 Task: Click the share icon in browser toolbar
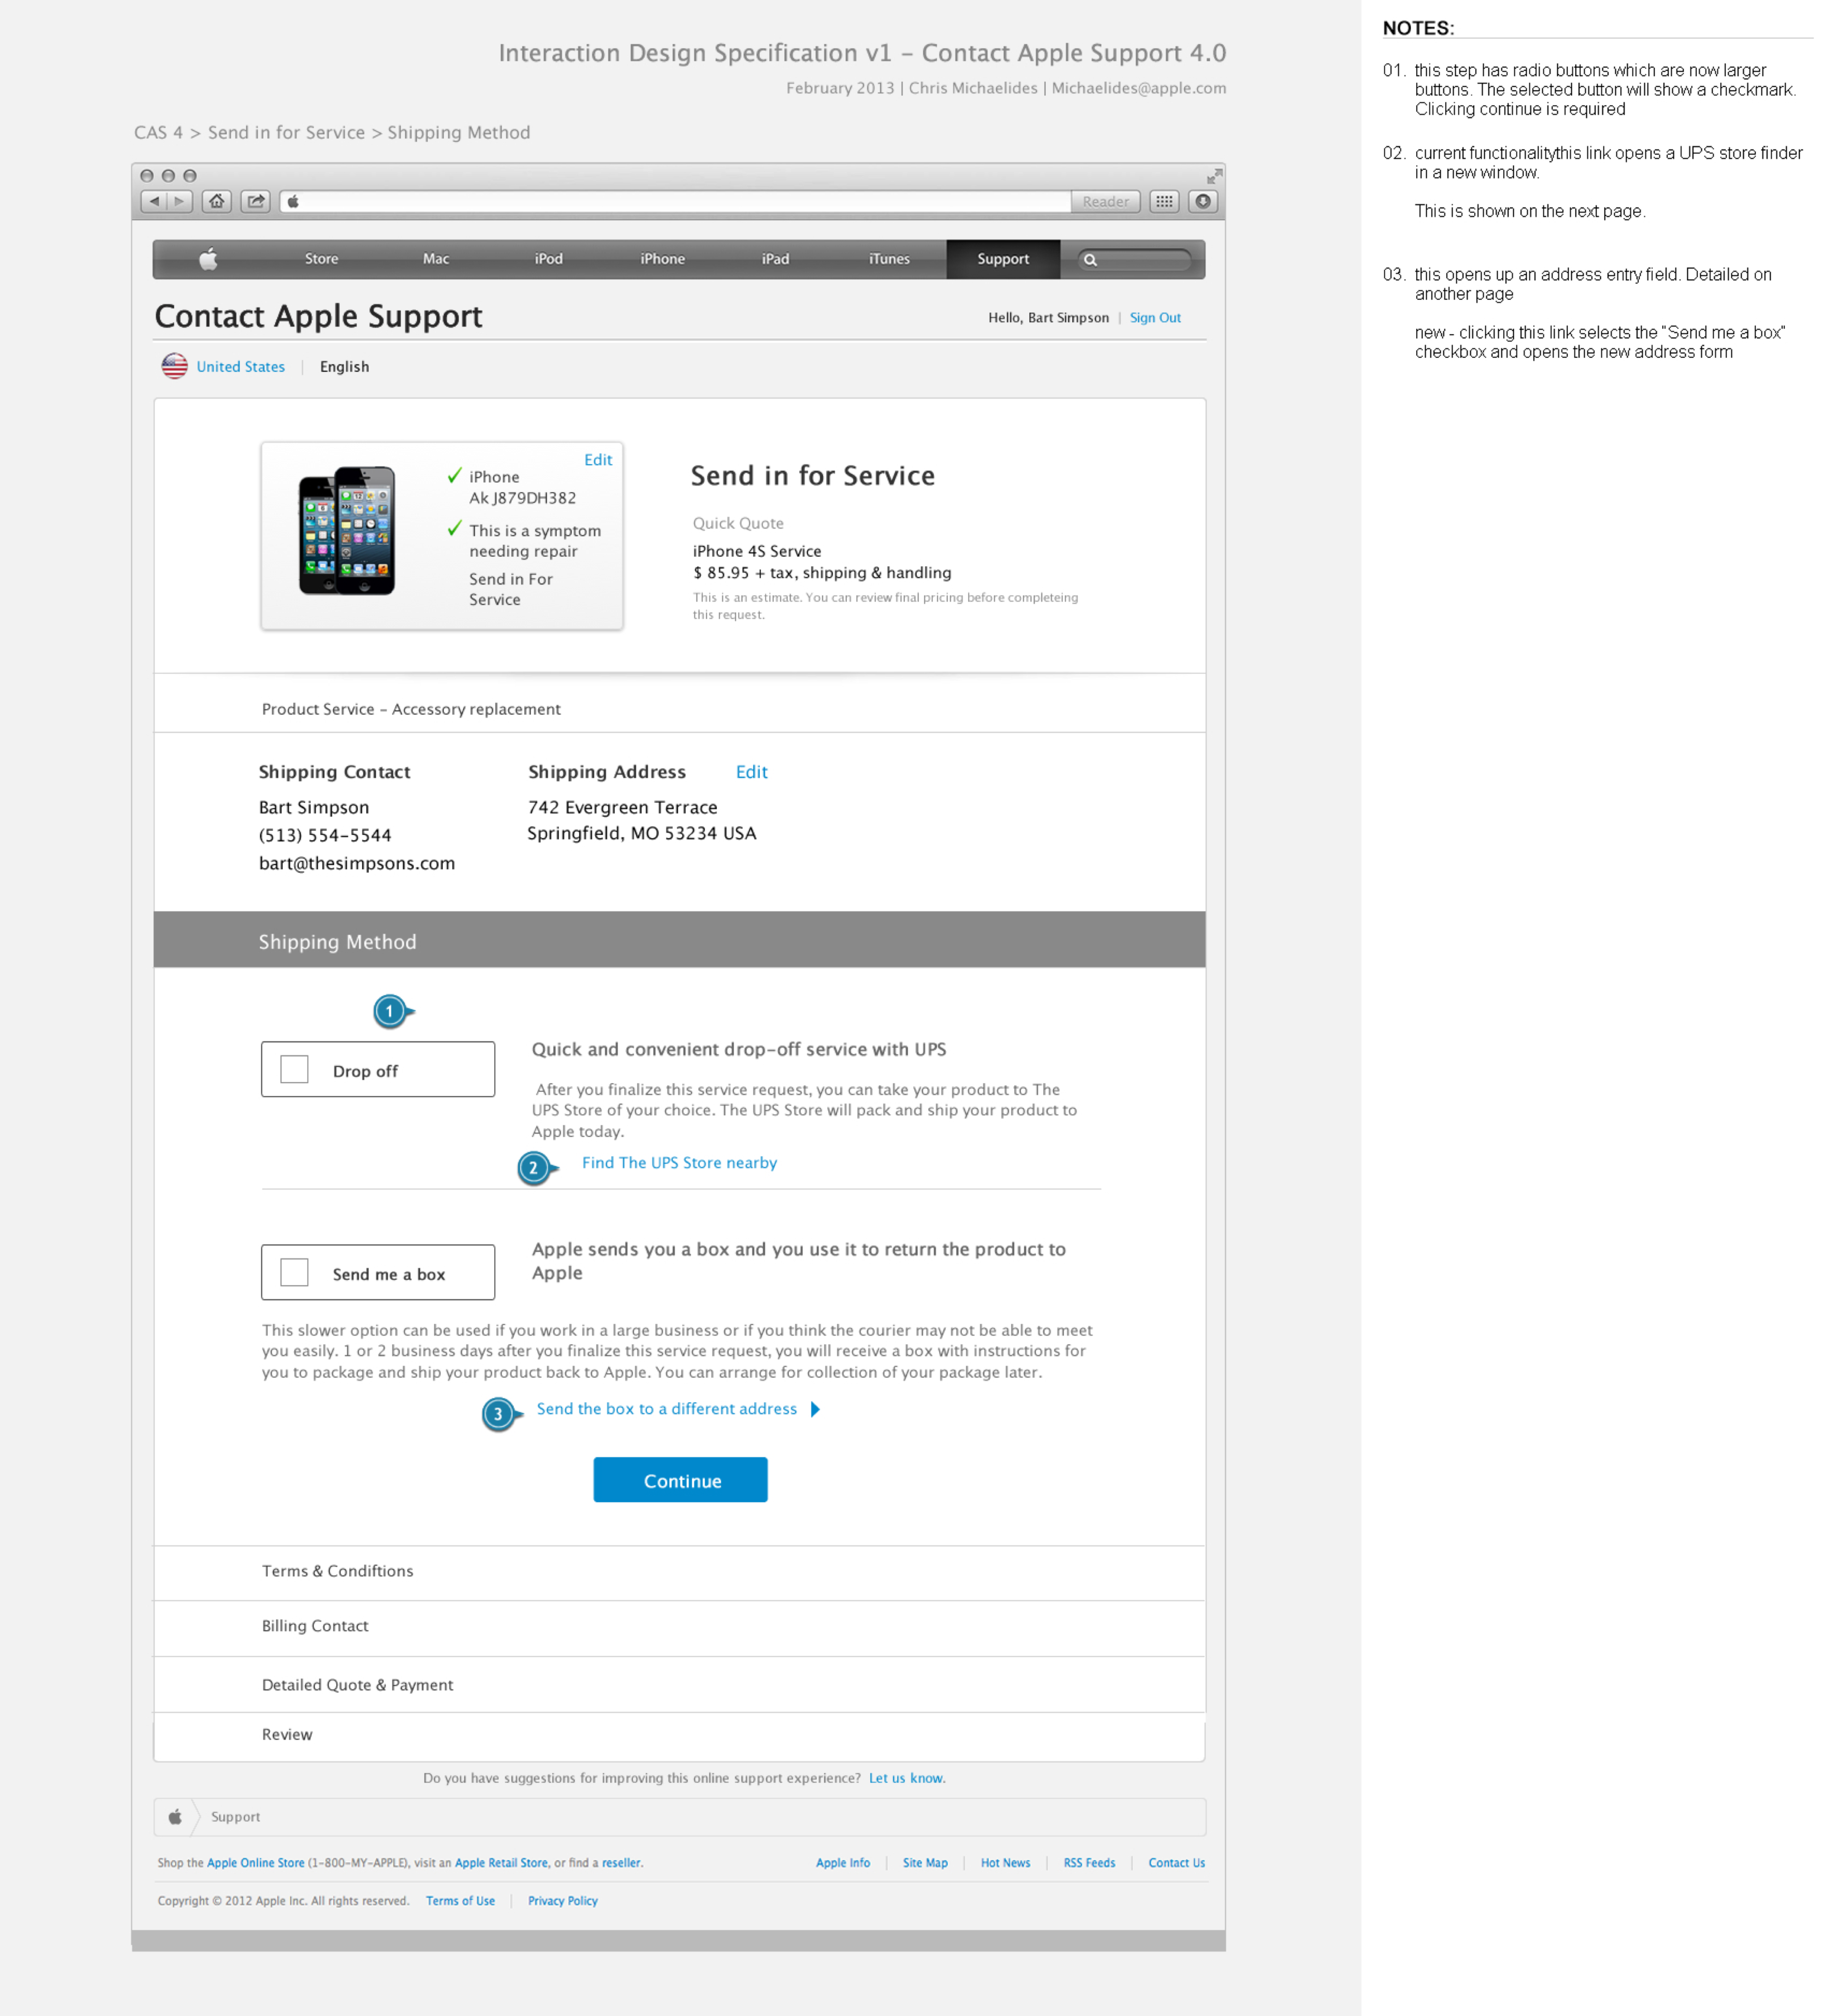256,202
